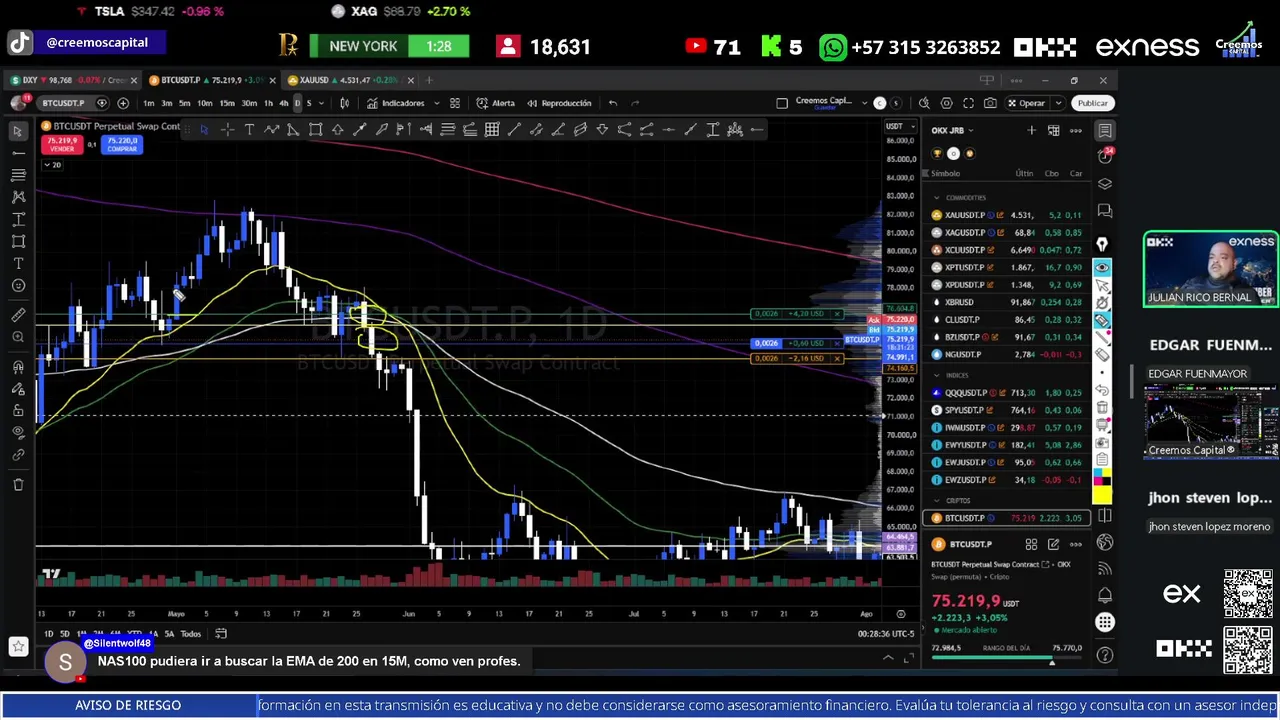Viewport: 1280px width, 720px height.
Task: Select the text T tool in floating toolbar
Action: 249,129
